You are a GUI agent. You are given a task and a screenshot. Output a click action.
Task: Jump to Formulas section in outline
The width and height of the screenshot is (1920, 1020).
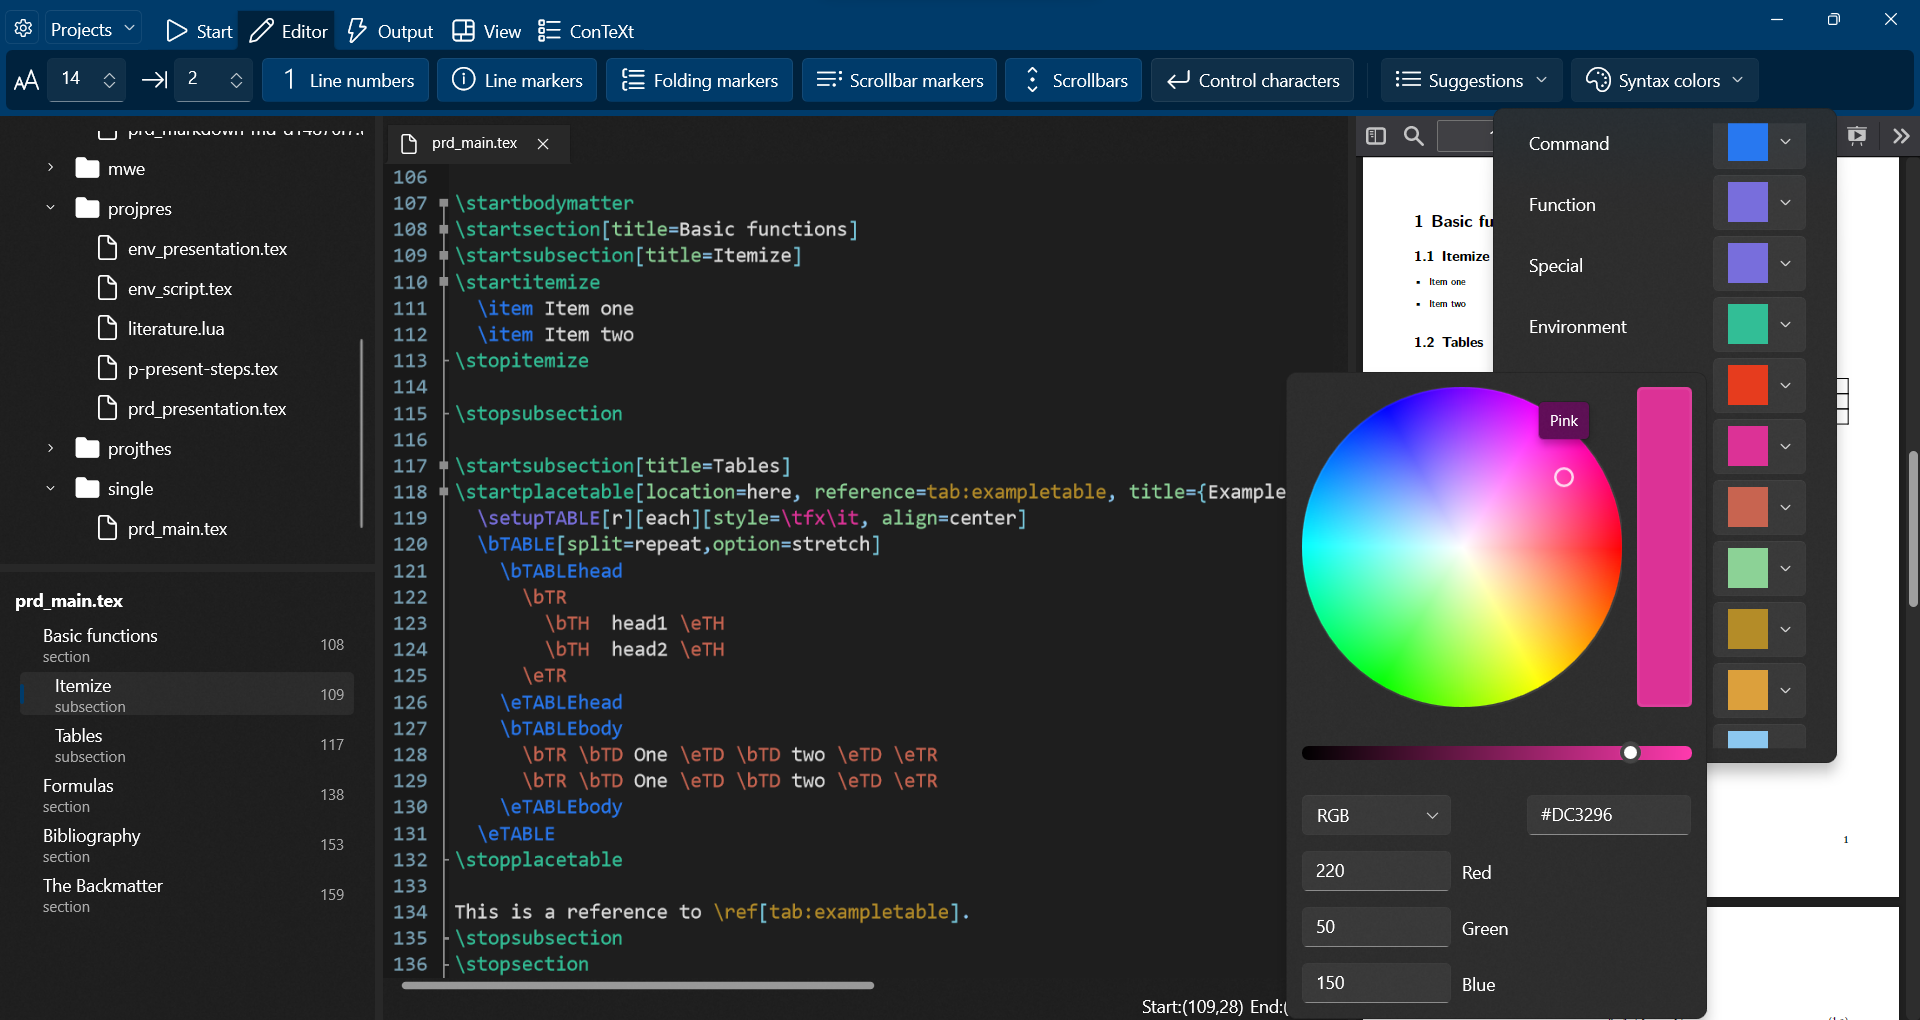pos(187,795)
